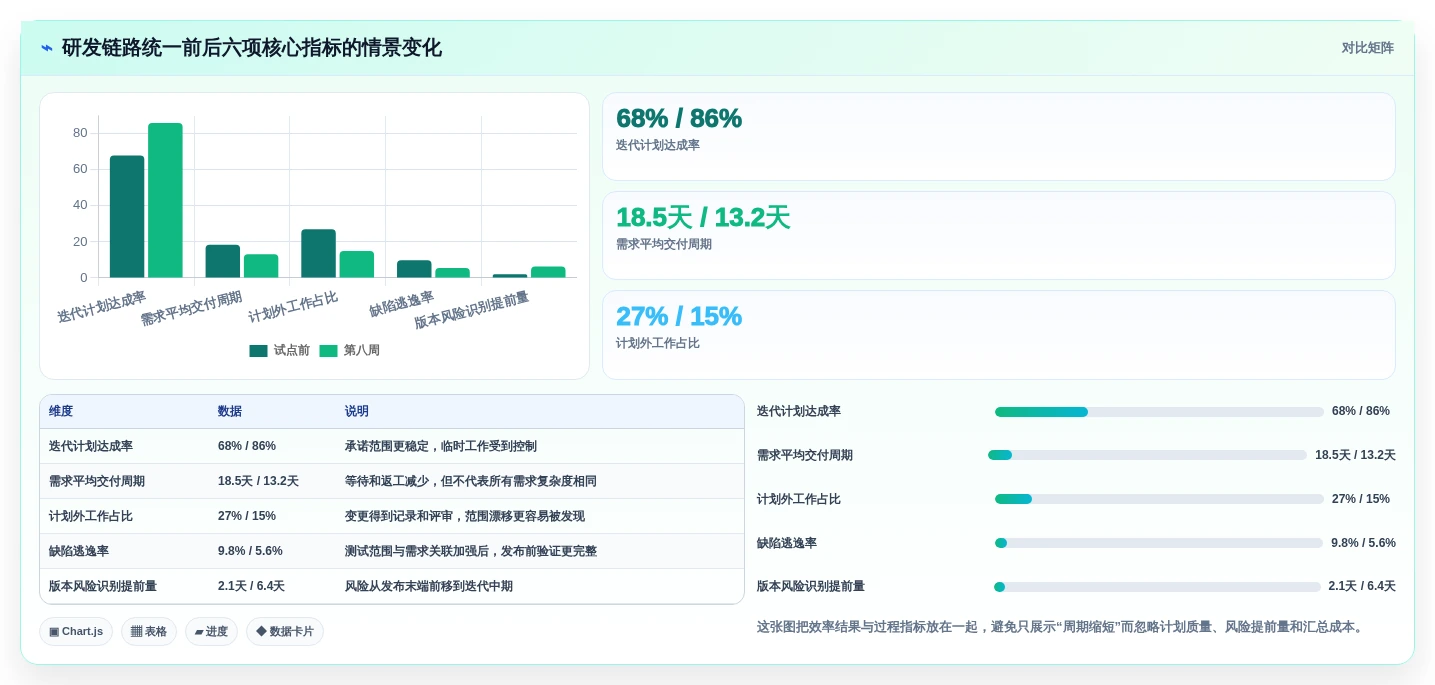The height and width of the screenshot is (685, 1435).
Task: Click the summary paragraph starting 这张图把效率结果
Action: 1062,627
